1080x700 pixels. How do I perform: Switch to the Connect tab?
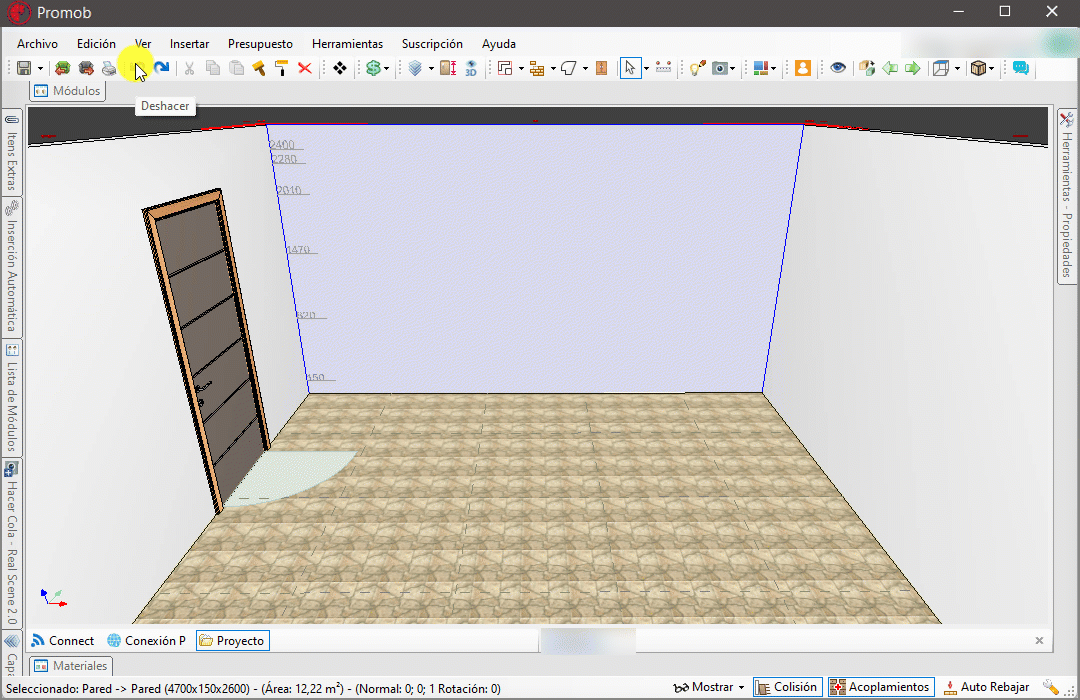63,641
